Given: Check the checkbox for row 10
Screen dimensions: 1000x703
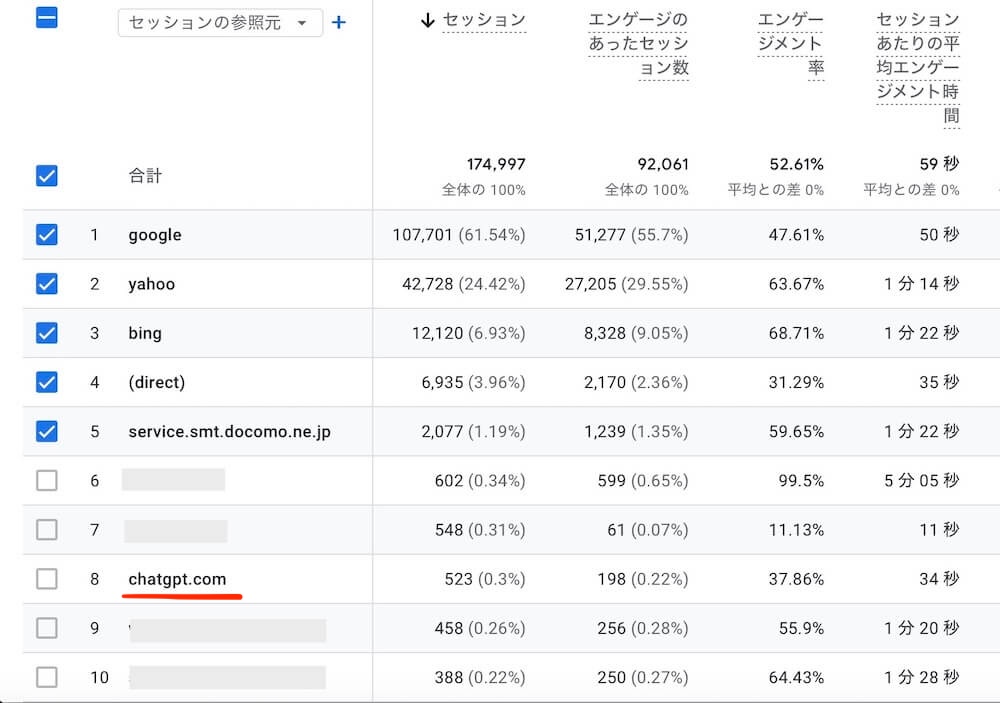Looking at the screenshot, I should click(x=47, y=677).
